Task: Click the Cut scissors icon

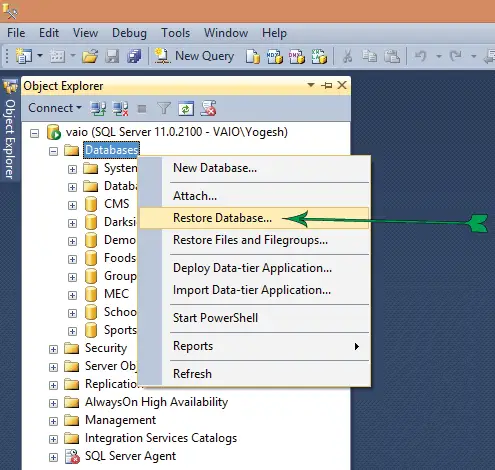Action: (347, 56)
